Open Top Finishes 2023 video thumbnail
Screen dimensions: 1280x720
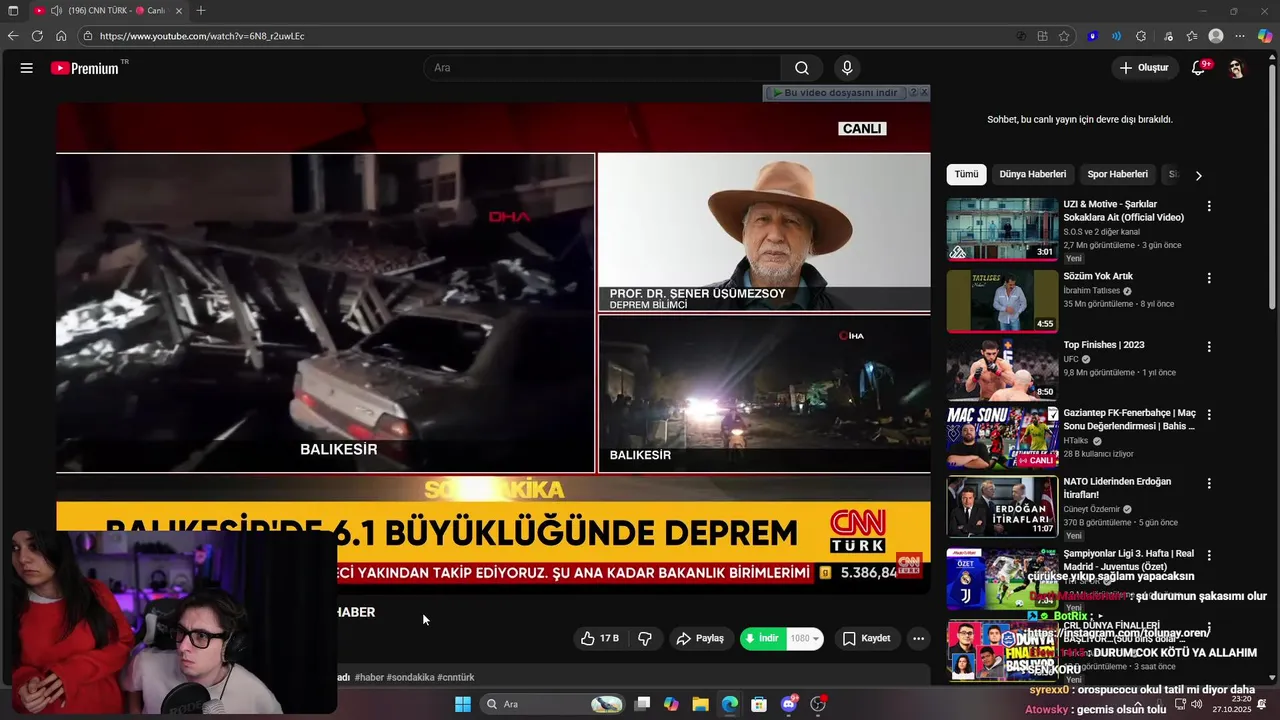point(1002,369)
